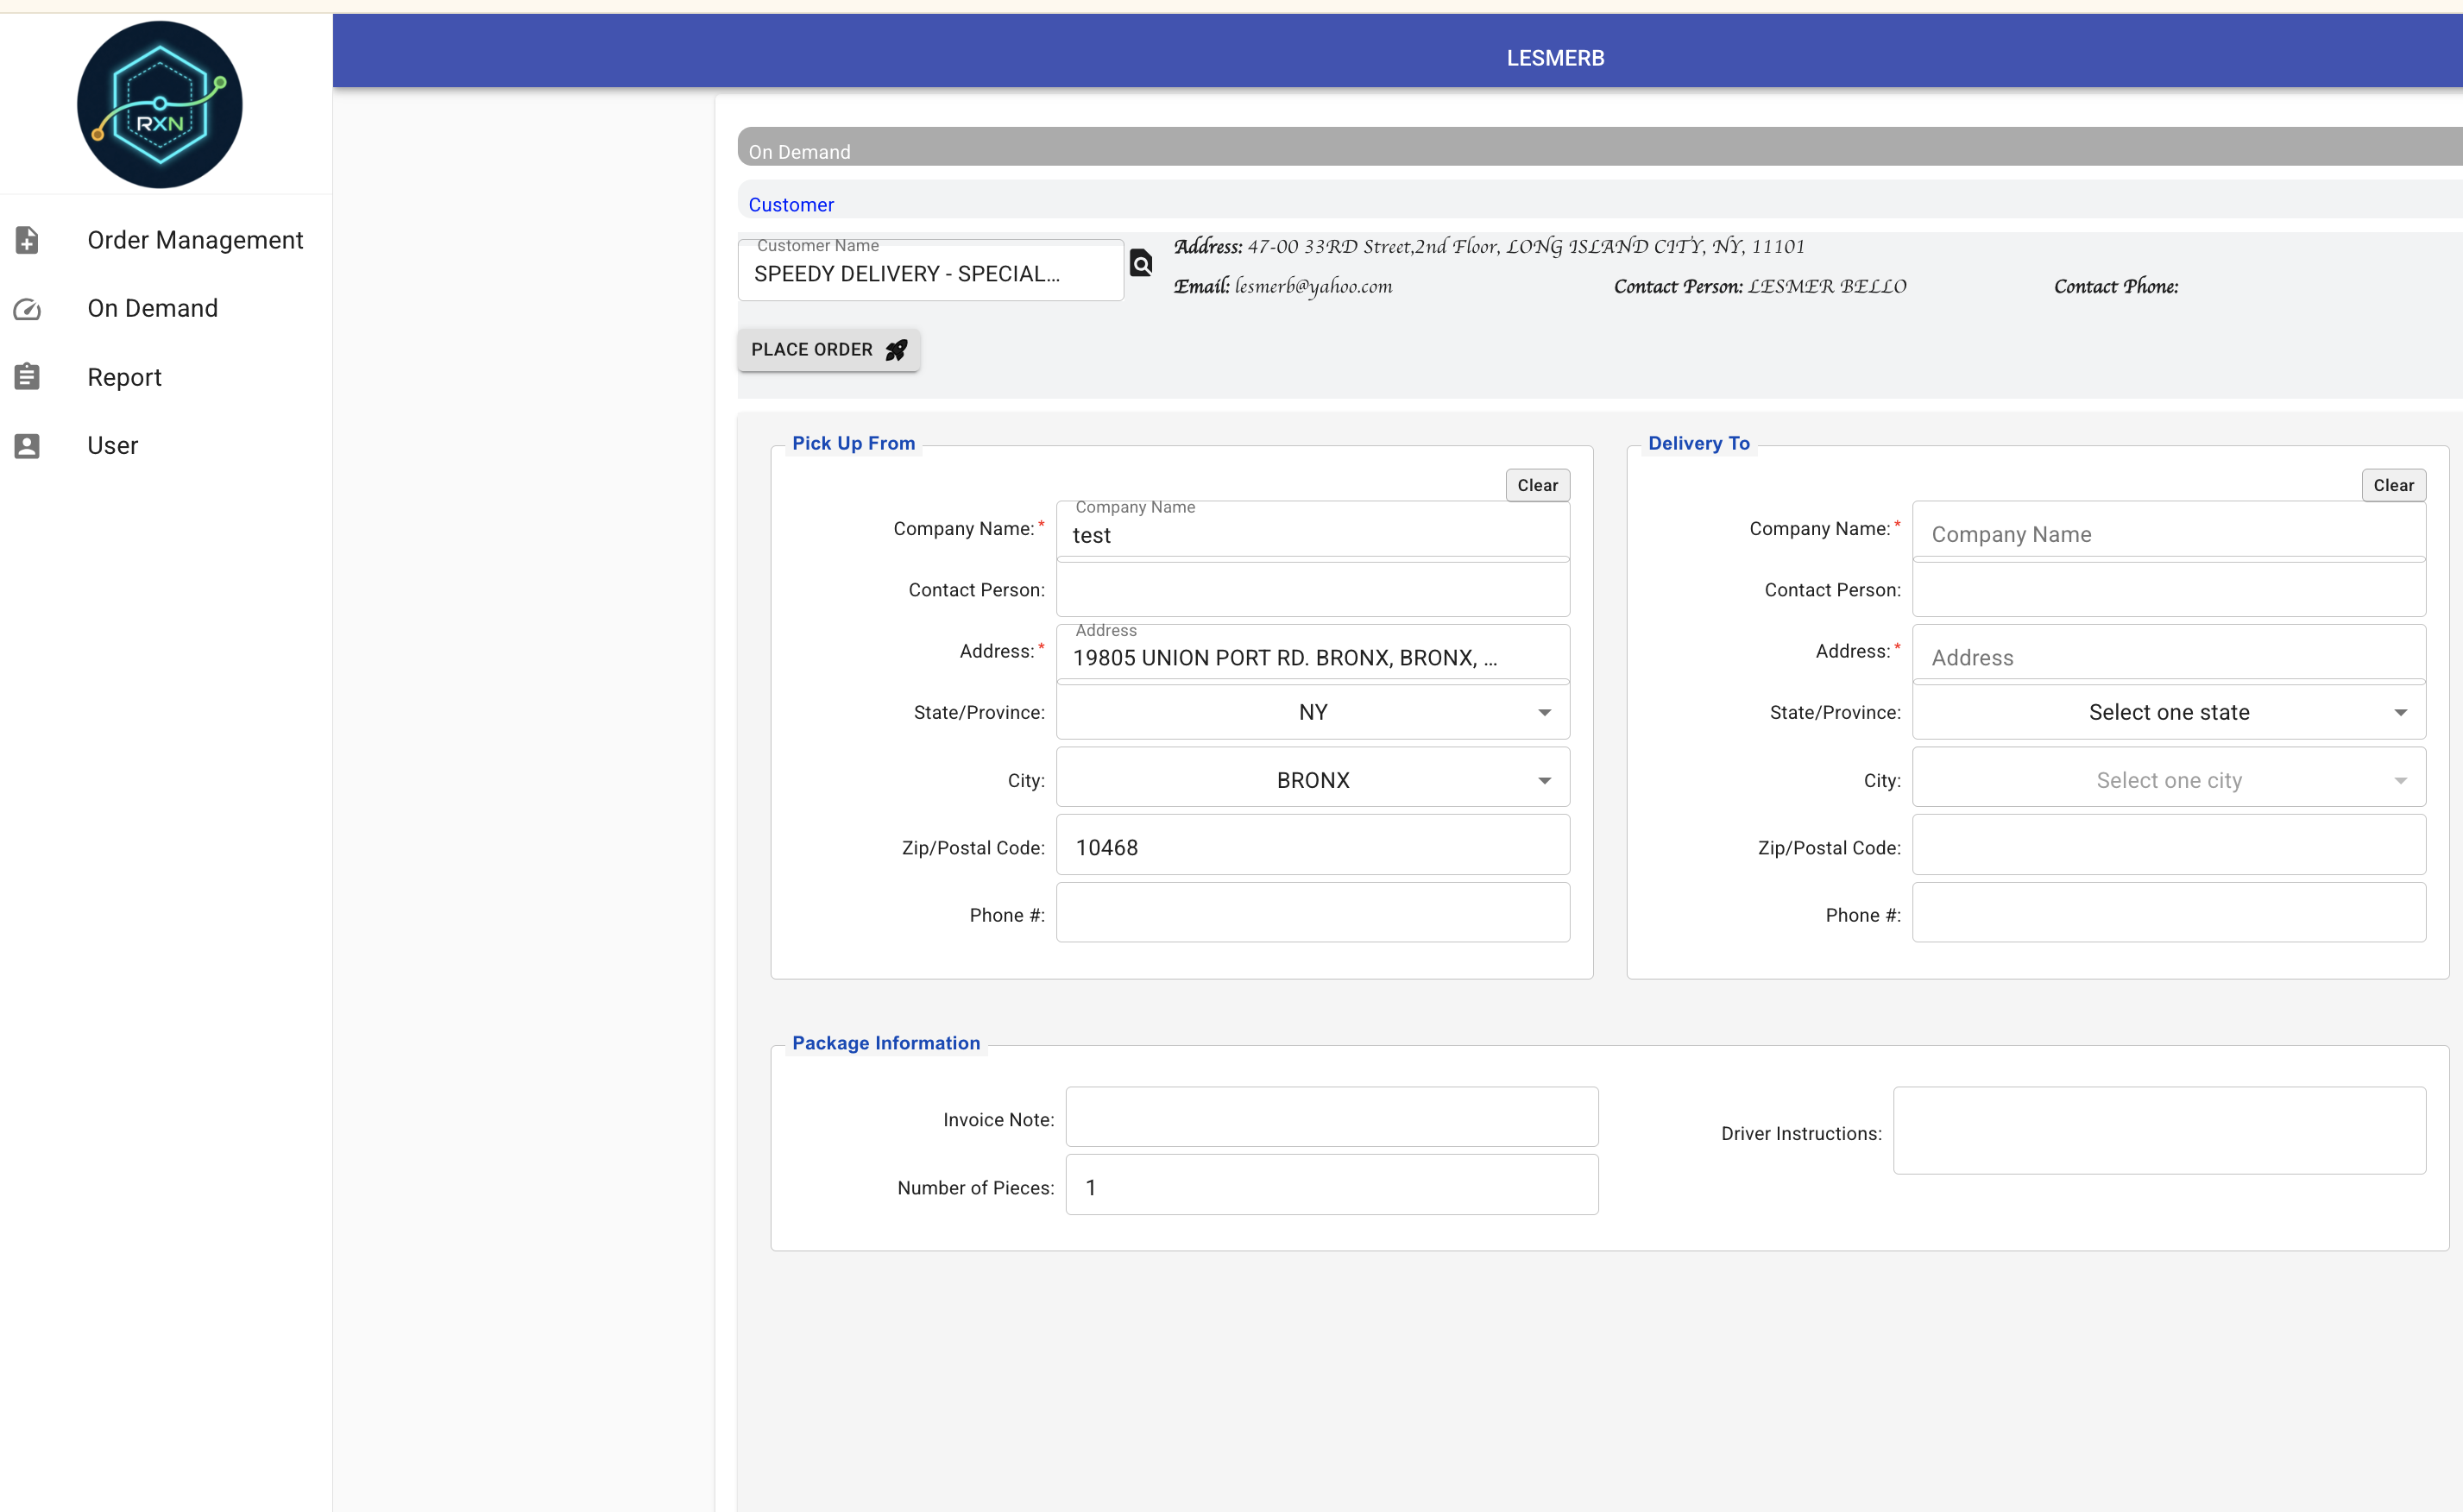Click the LESMERB header title
The width and height of the screenshot is (2463, 1512).
click(x=1555, y=58)
